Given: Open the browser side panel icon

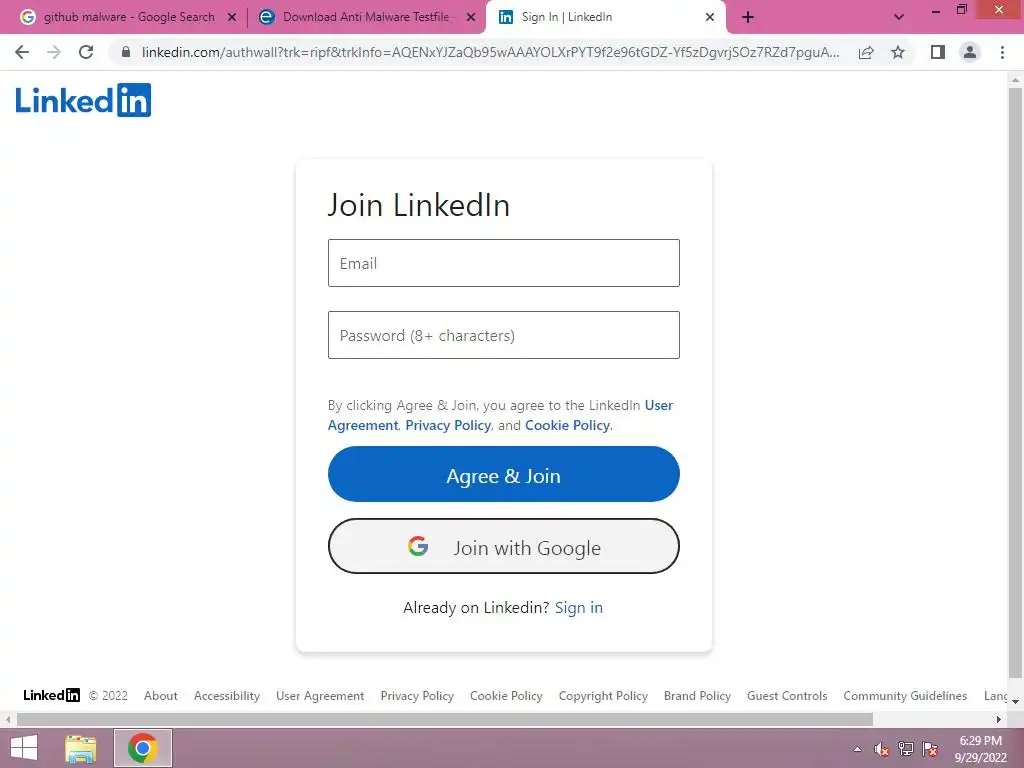Looking at the screenshot, I should (x=938, y=52).
